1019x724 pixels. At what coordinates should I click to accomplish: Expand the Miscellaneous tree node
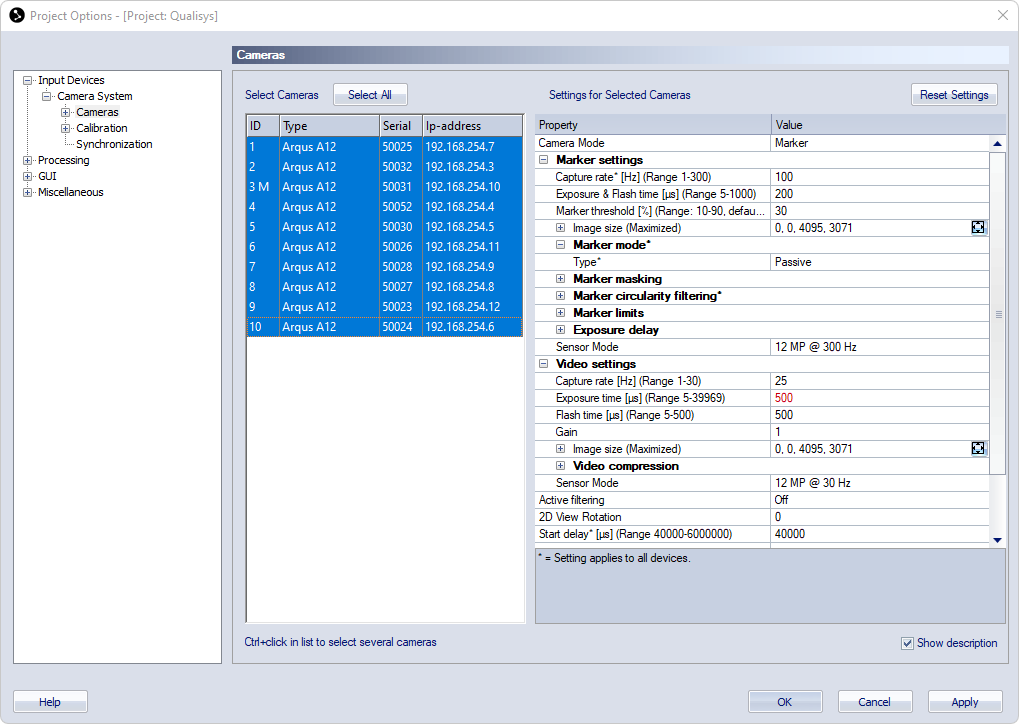[x=27, y=192]
